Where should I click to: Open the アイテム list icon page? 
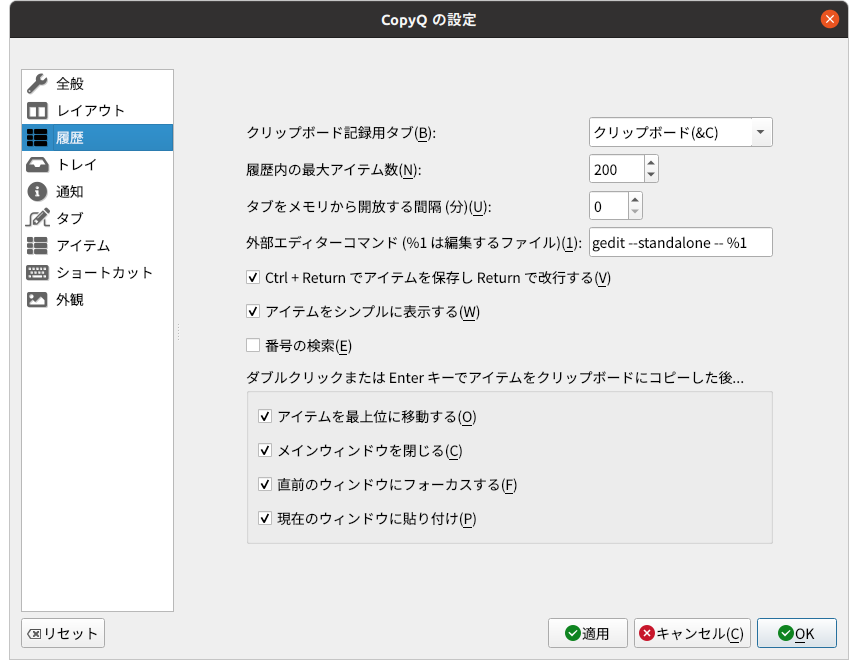point(37,246)
